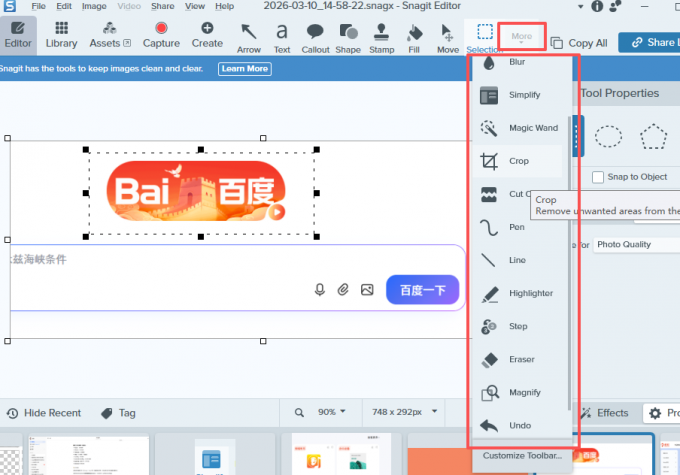Screen dimensions: 680x475
Task: Open the More tools dropdown
Action: point(521,36)
